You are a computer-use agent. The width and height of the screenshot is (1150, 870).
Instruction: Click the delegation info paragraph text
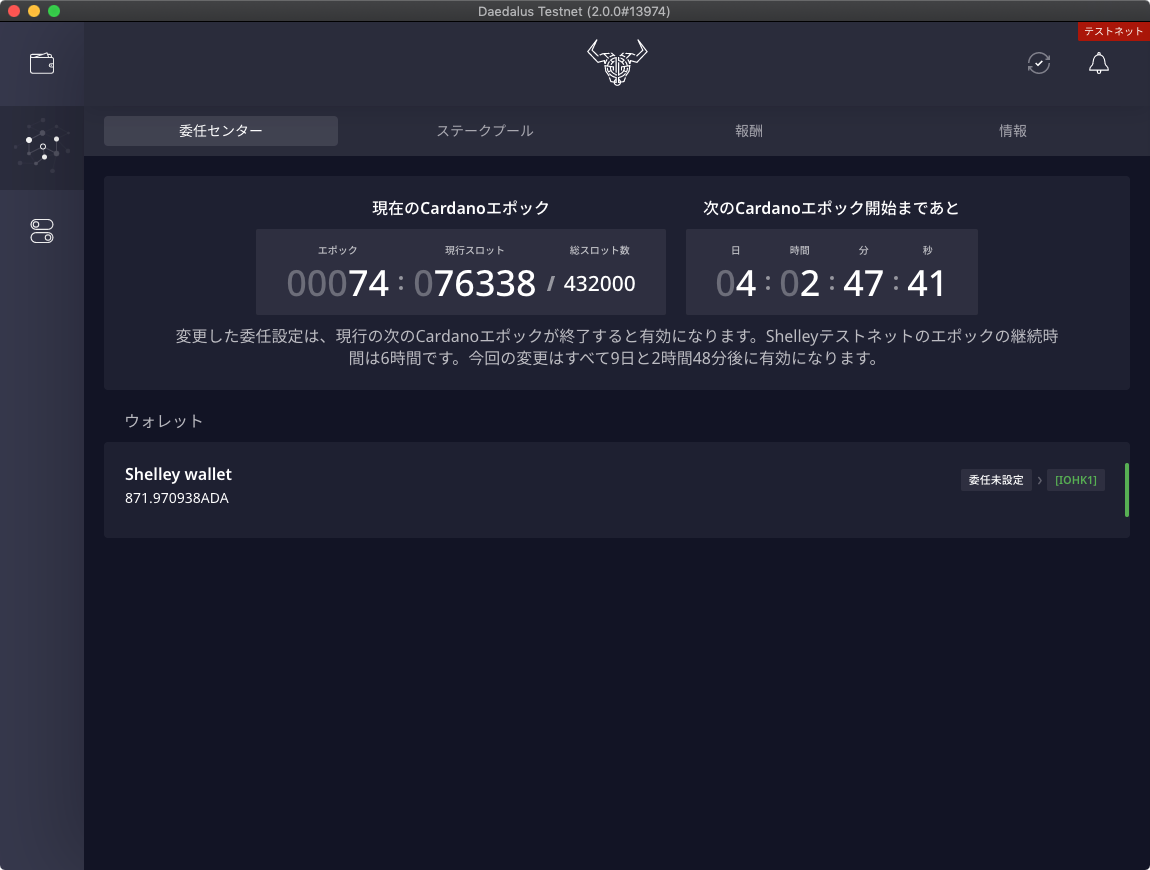(616, 347)
